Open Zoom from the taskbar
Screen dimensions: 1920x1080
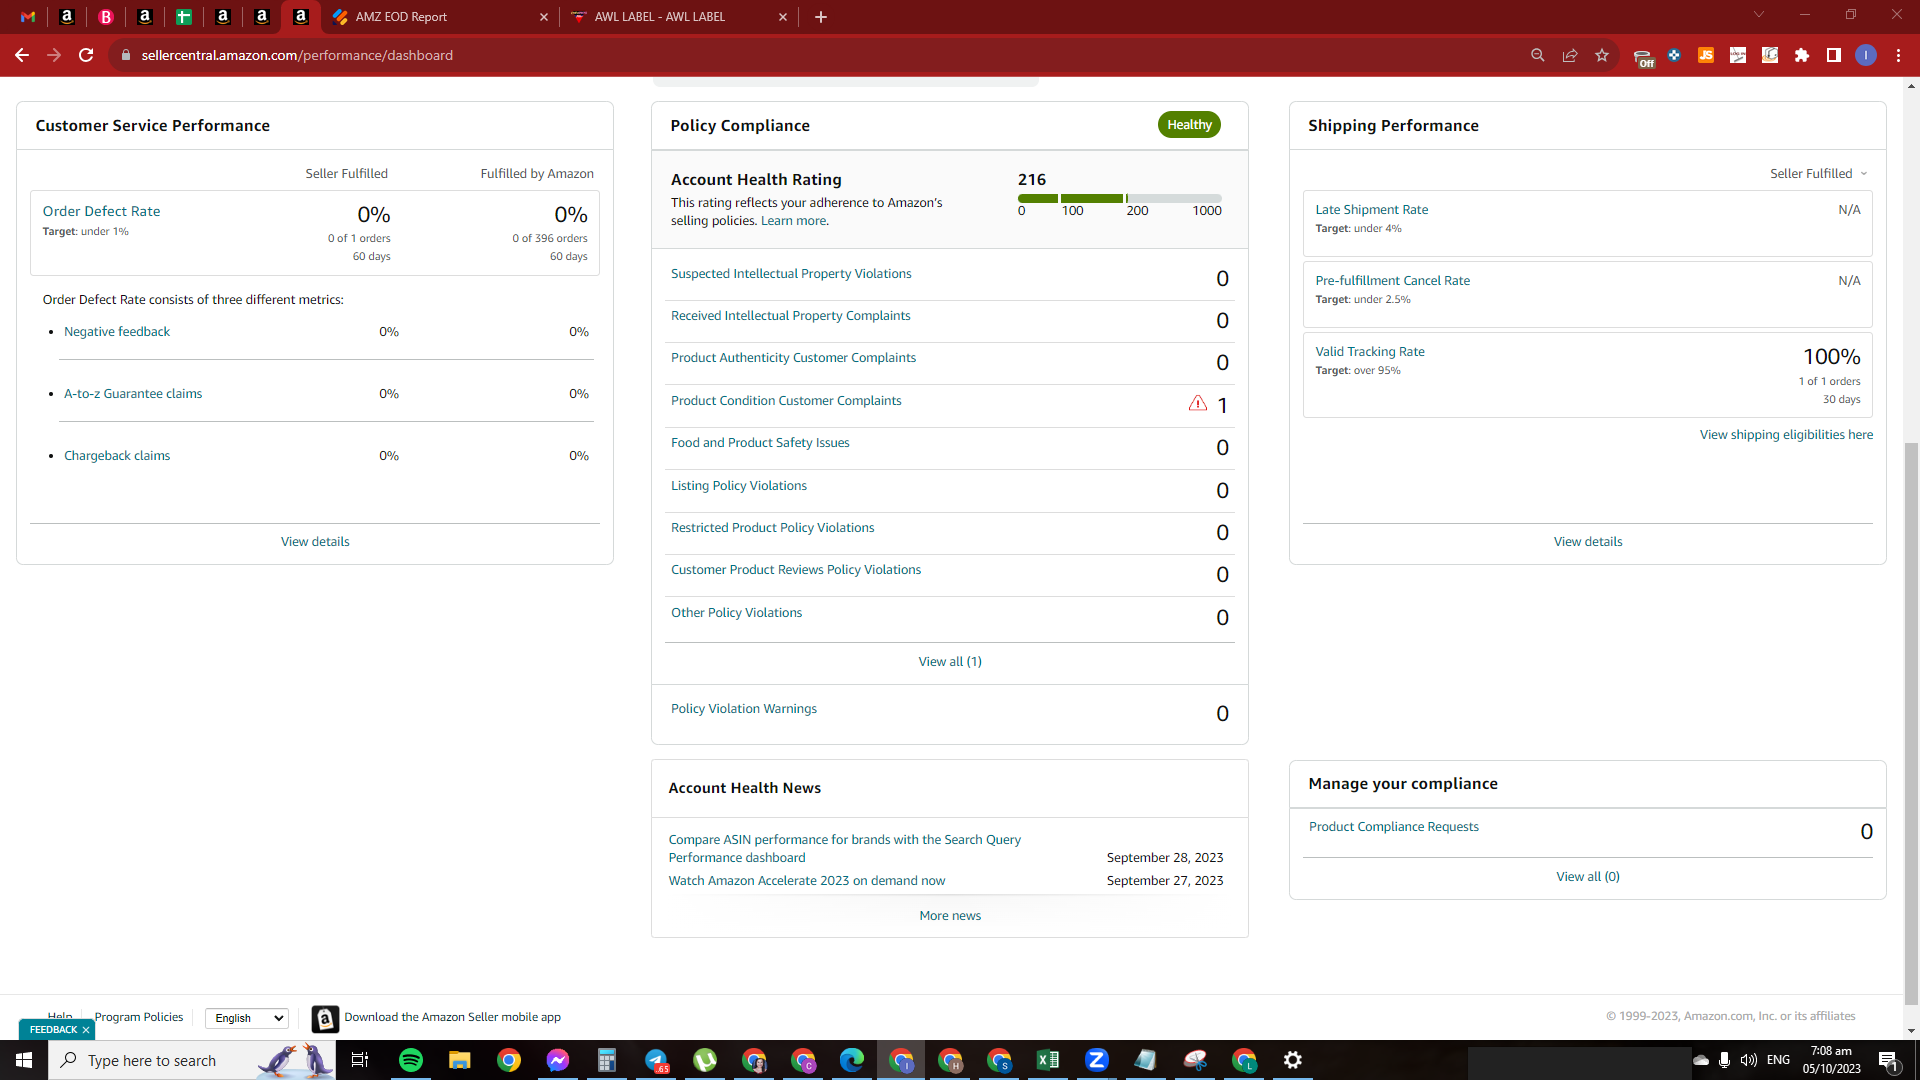coord(1097,1060)
